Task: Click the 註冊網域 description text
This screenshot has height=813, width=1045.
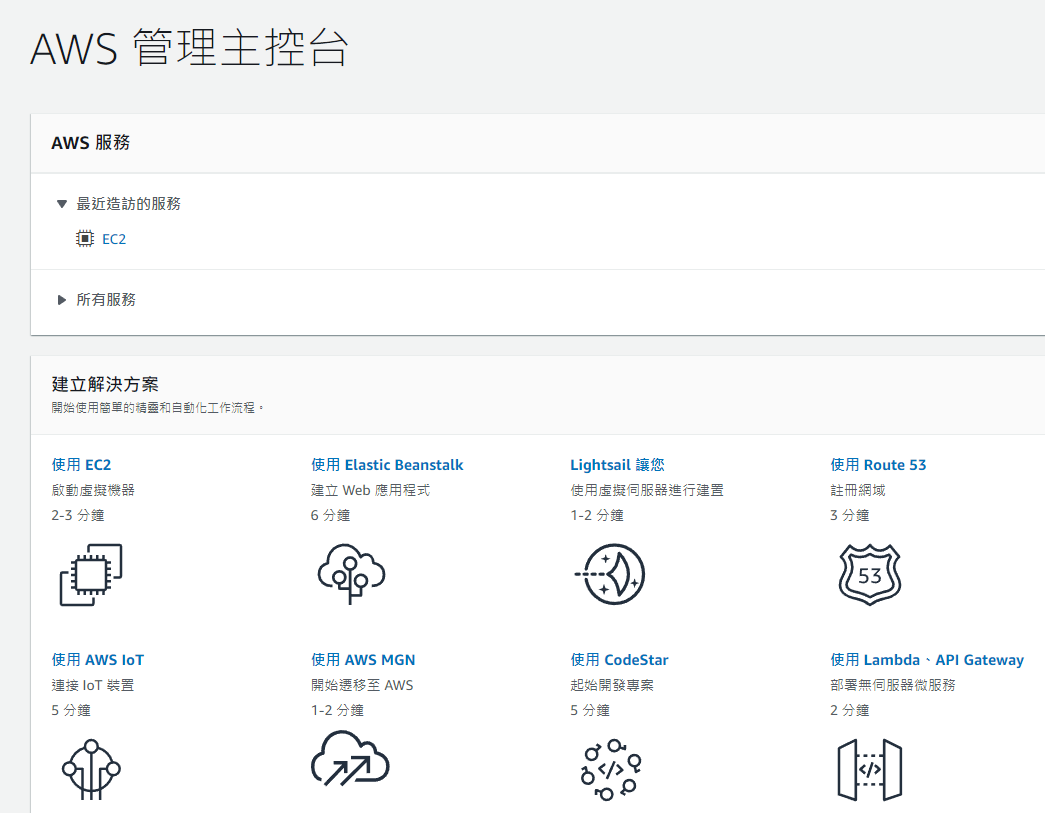Action: click(x=857, y=490)
